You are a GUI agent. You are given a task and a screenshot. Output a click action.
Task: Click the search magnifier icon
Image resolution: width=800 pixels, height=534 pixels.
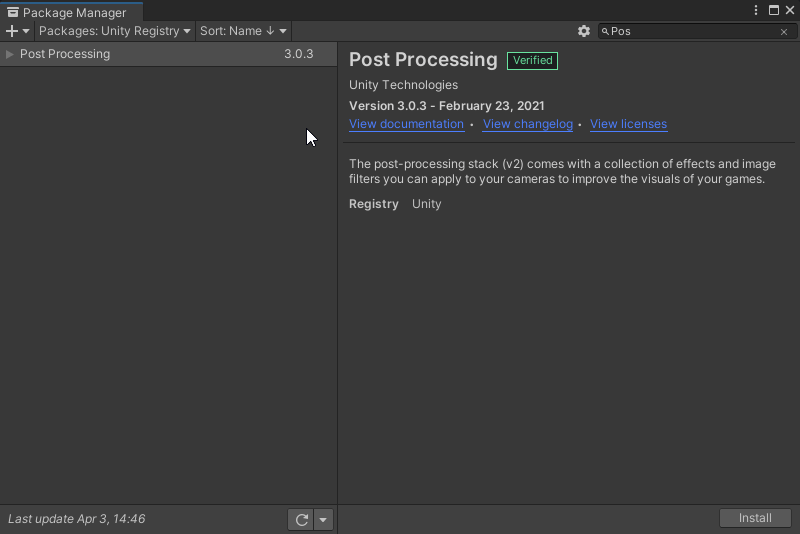tap(605, 32)
